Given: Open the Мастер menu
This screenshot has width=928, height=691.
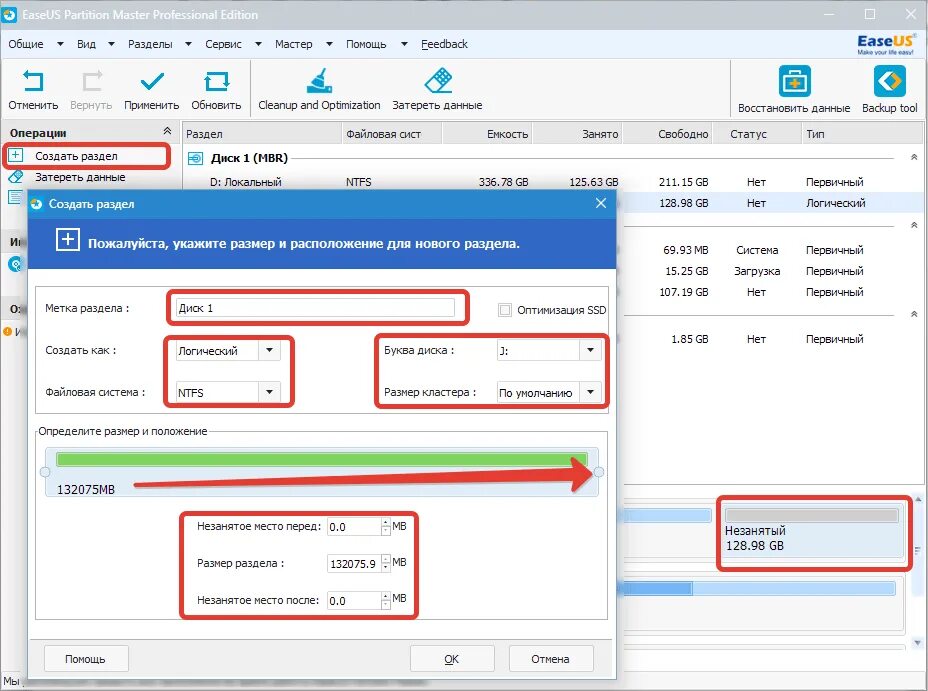Looking at the screenshot, I should [294, 44].
